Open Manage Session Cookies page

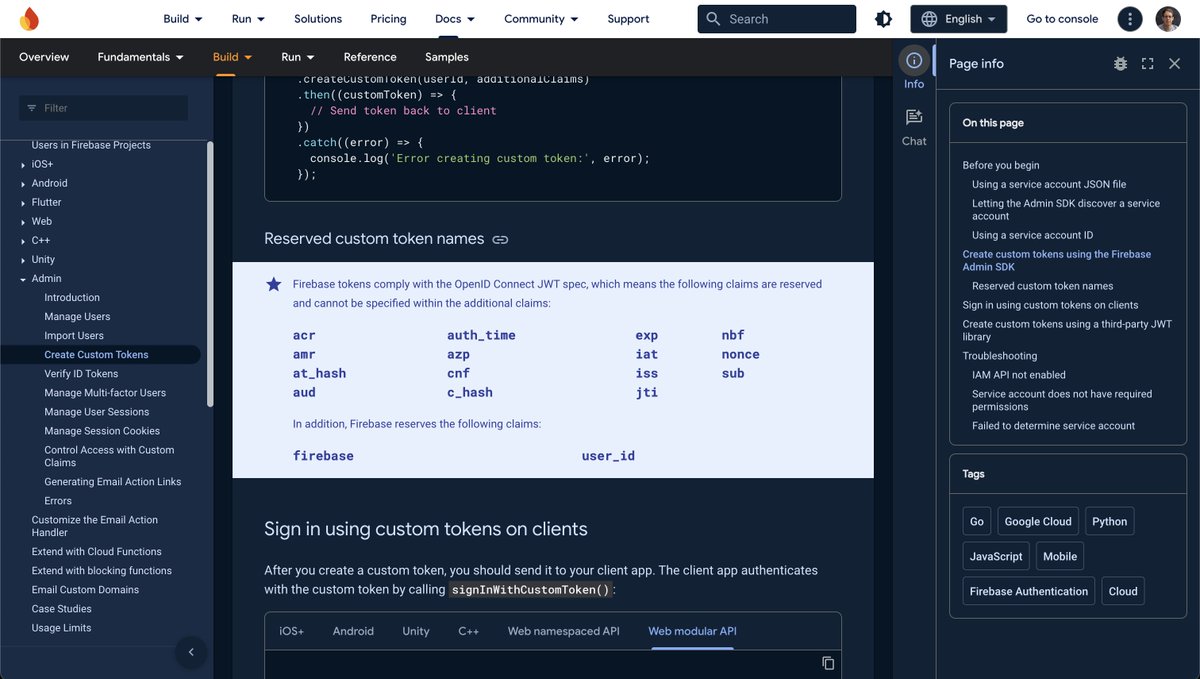(102, 431)
